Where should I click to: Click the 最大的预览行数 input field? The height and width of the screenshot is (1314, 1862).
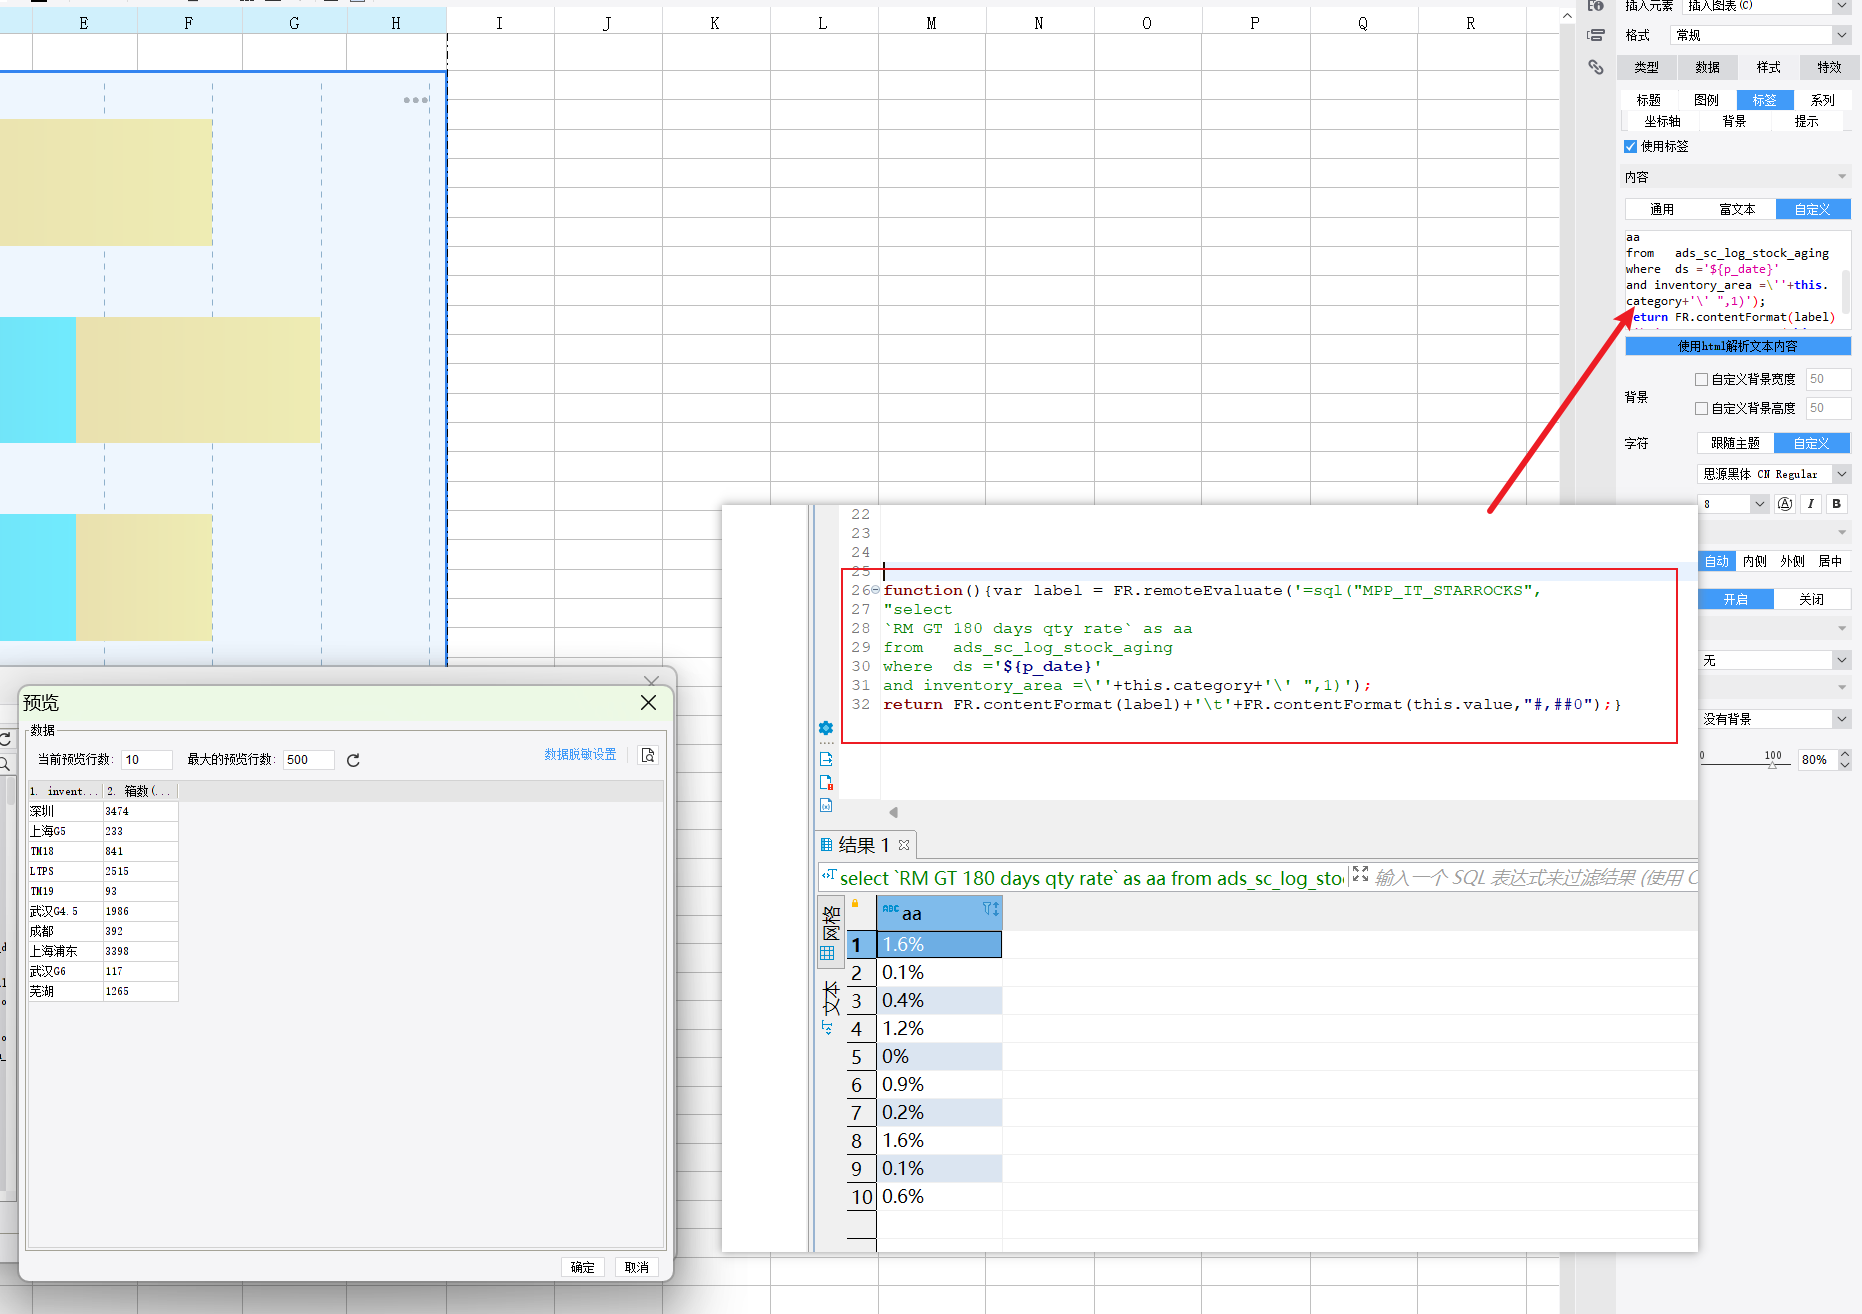click(x=308, y=760)
